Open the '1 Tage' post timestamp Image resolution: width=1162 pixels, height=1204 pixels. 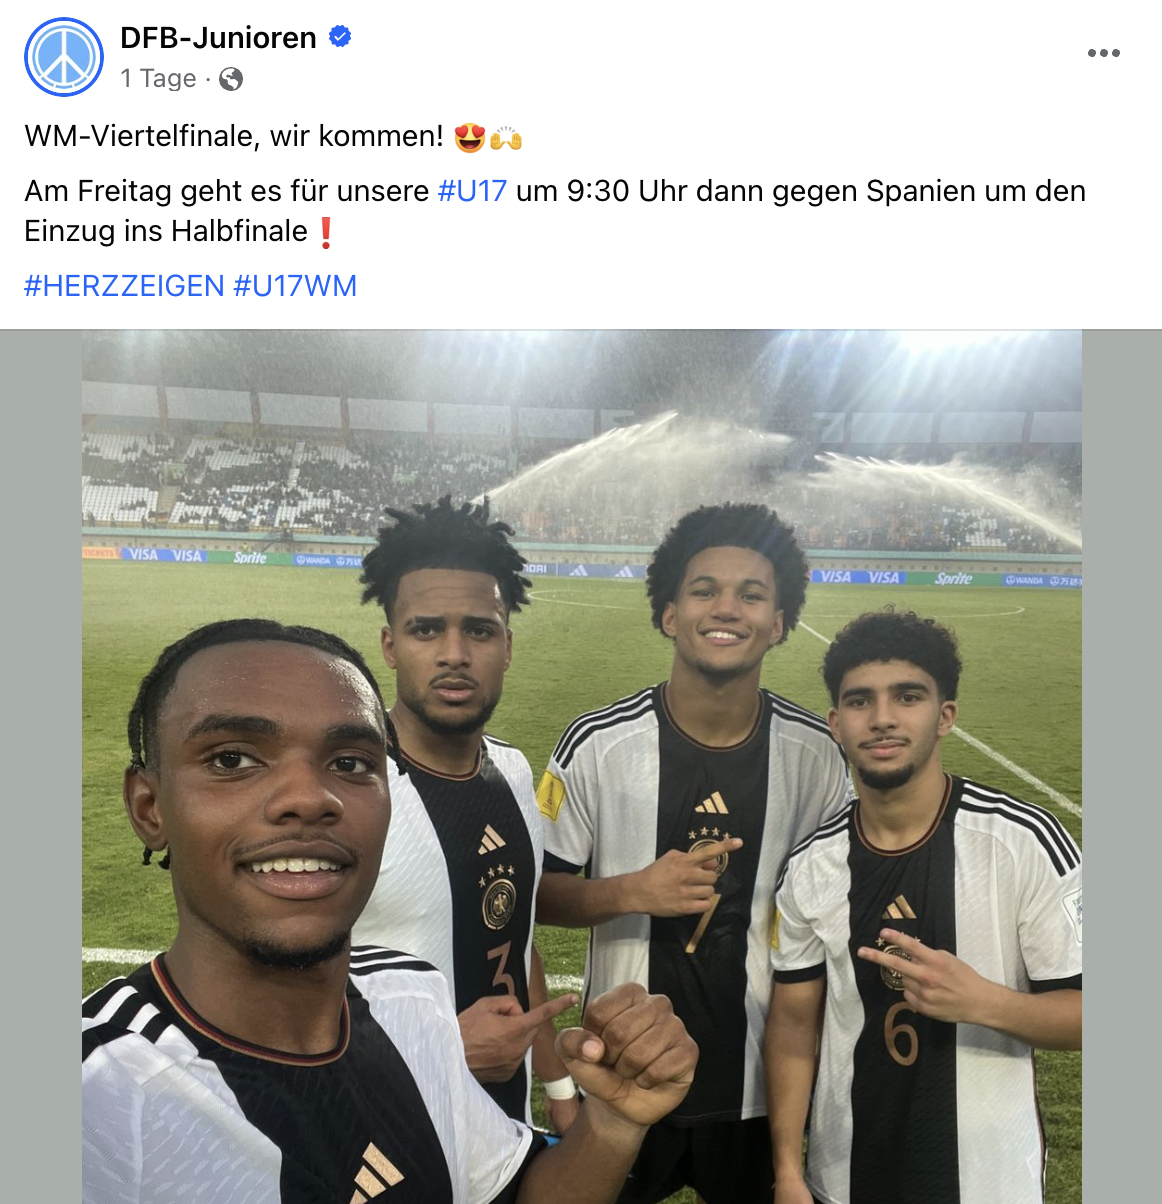[158, 78]
